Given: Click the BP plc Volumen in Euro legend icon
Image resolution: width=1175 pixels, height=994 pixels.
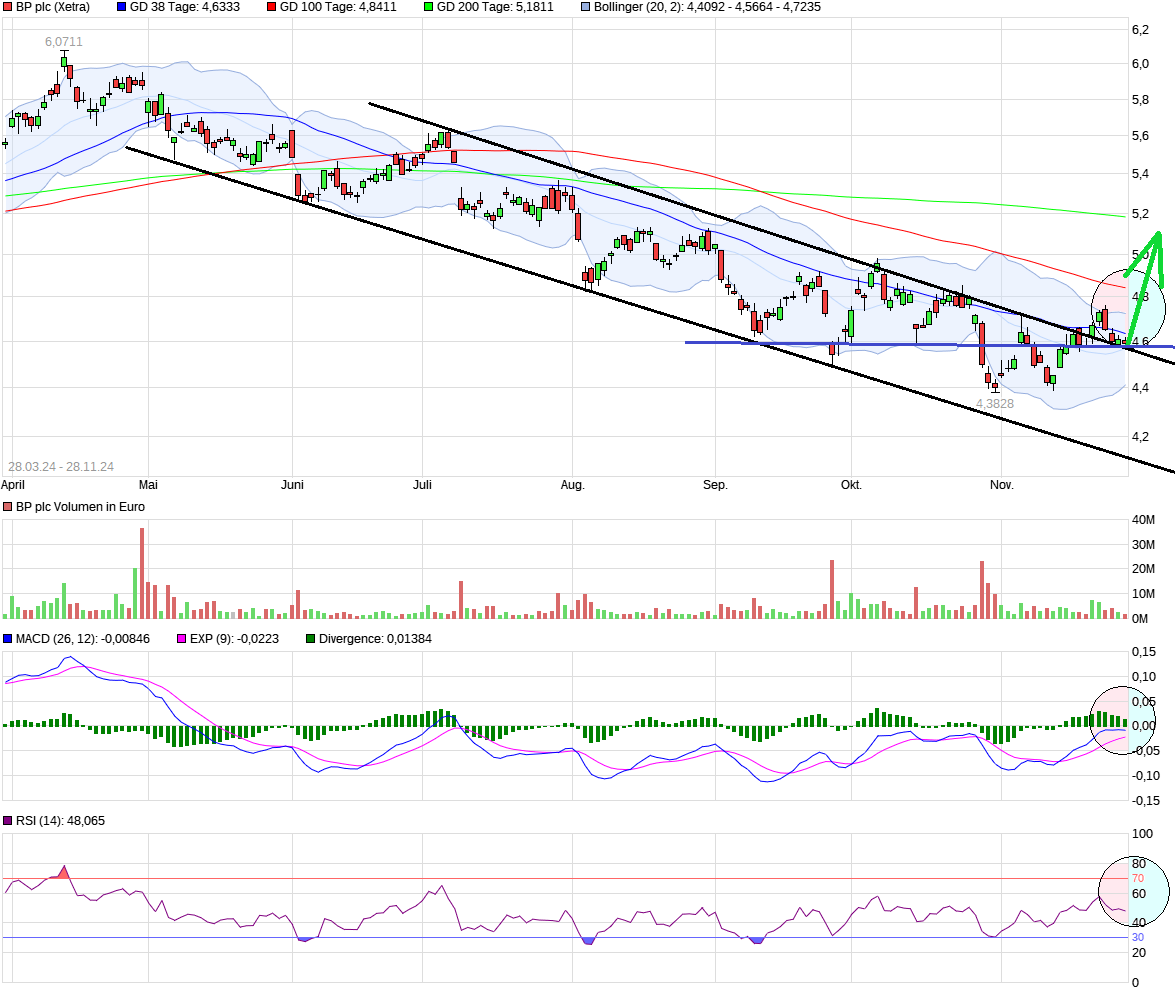Looking at the screenshot, I should click(x=9, y=507).
